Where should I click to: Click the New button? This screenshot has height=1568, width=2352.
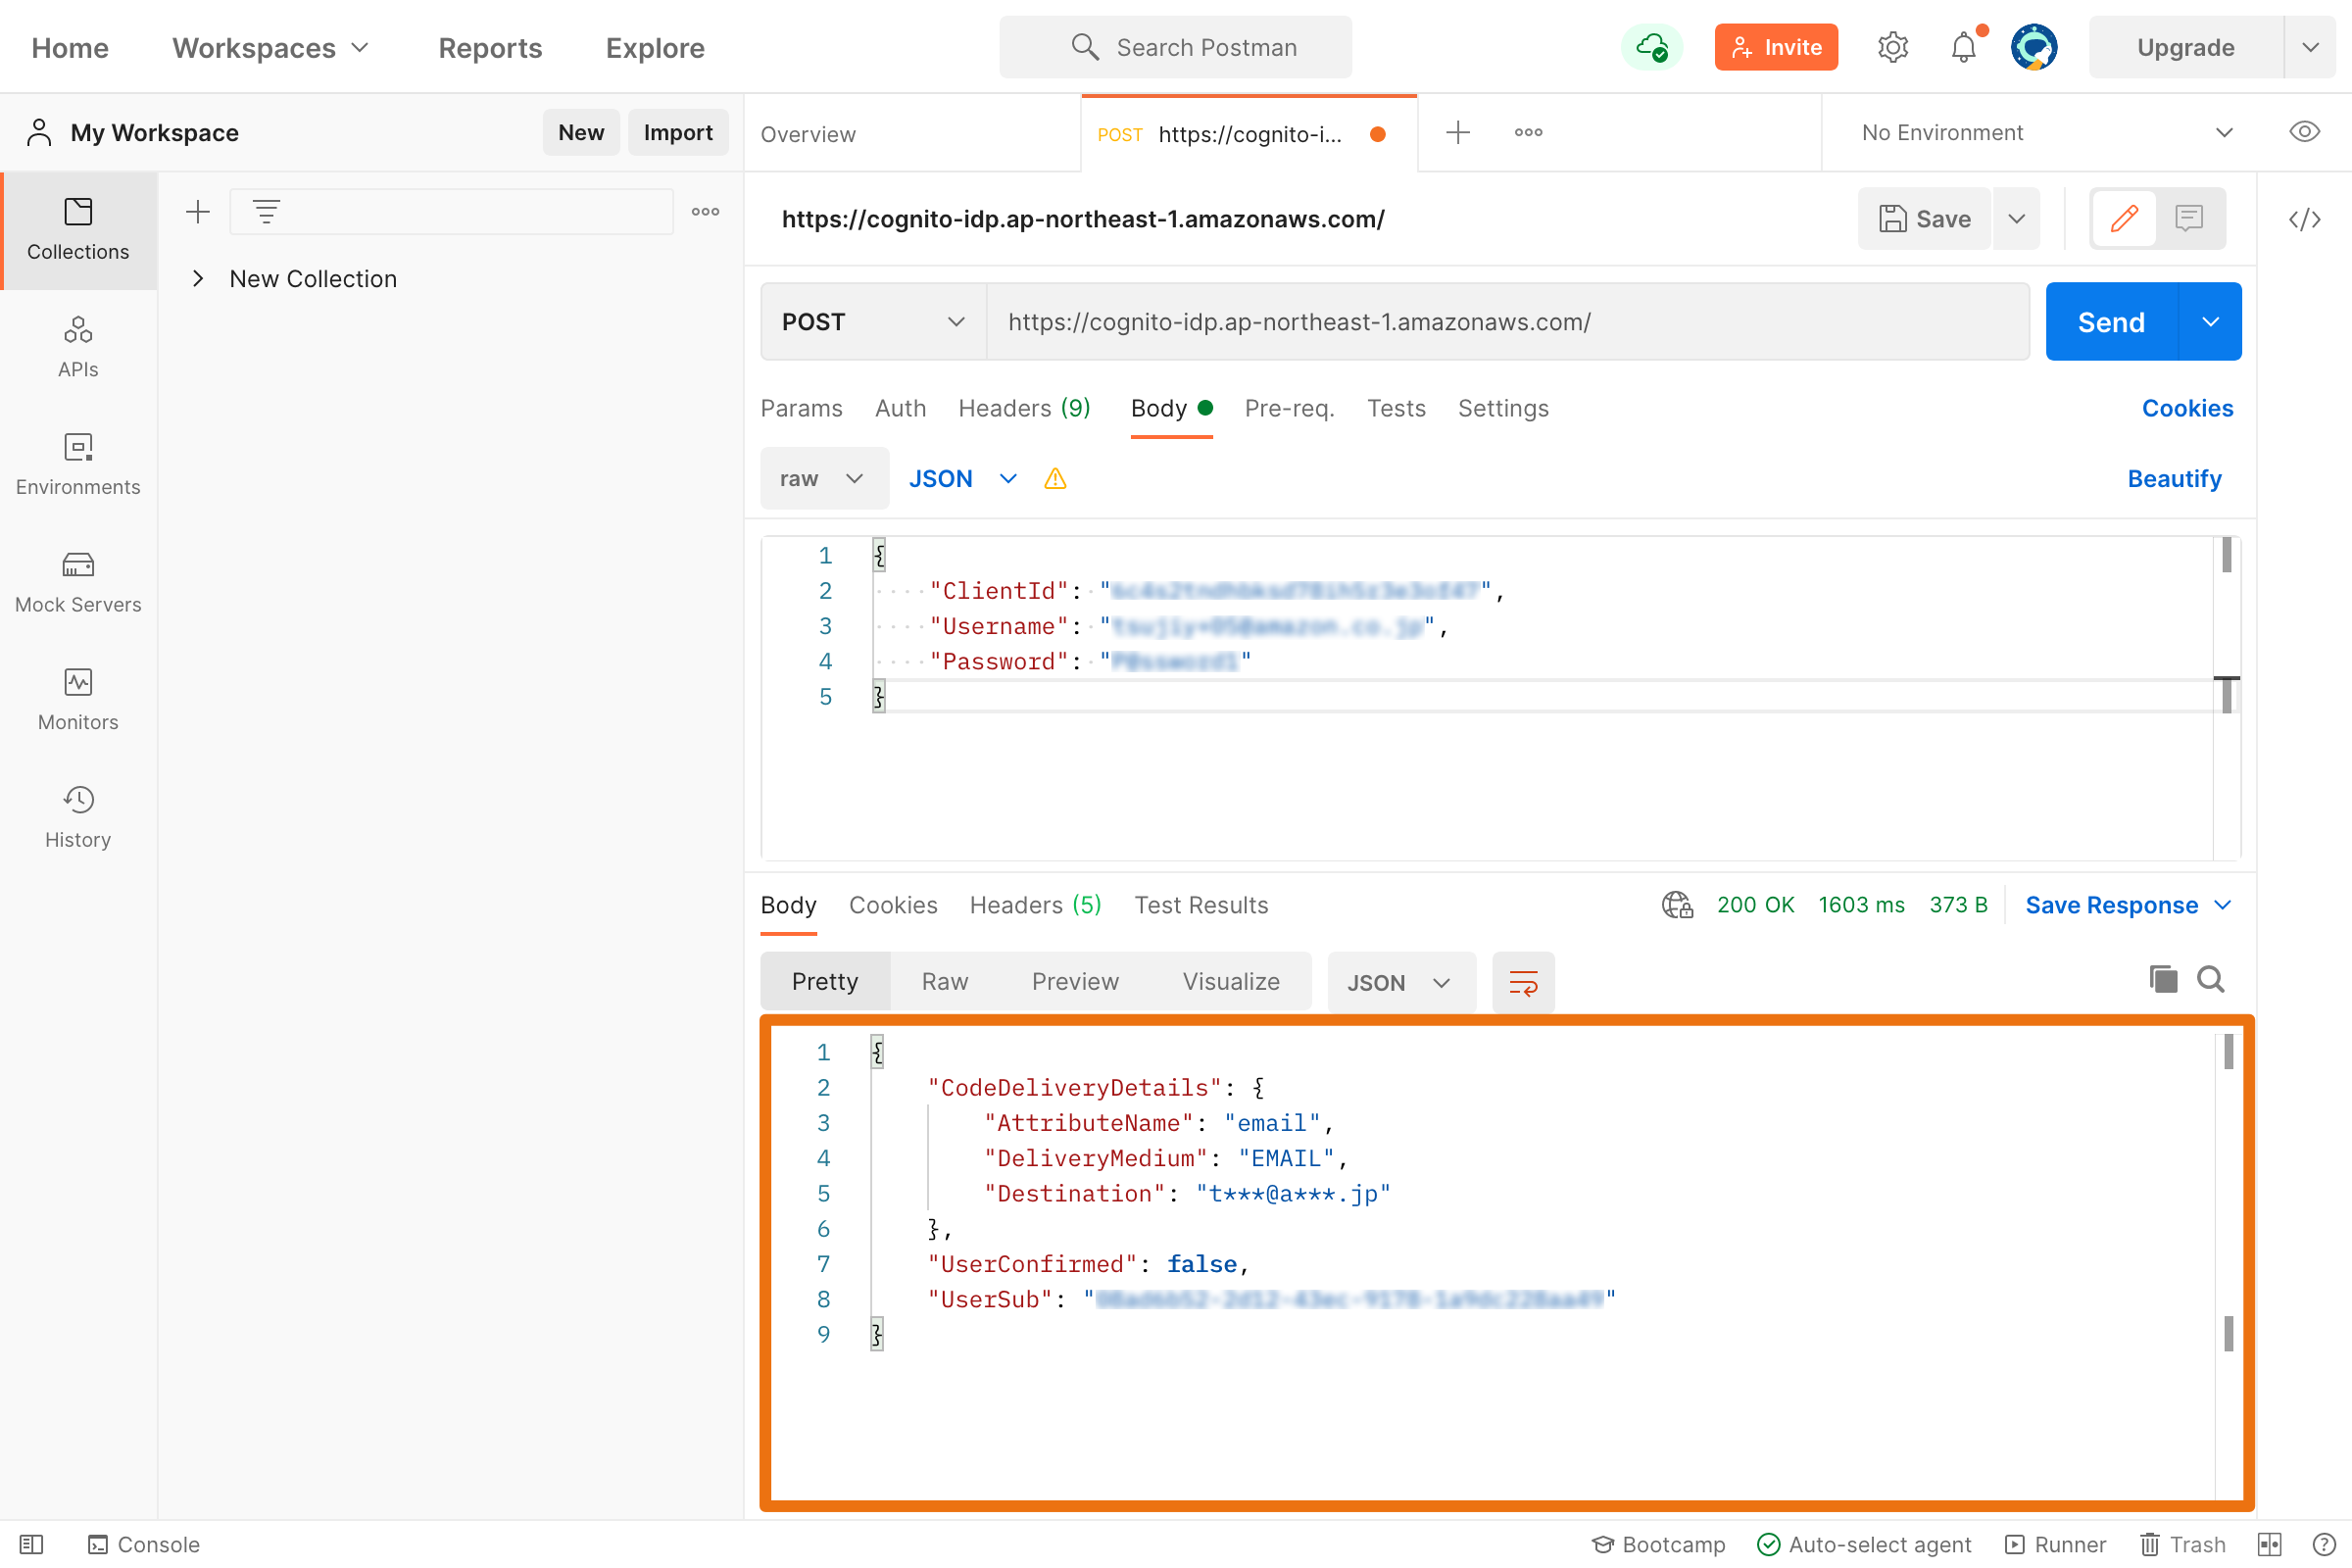(x=581, y=132)
